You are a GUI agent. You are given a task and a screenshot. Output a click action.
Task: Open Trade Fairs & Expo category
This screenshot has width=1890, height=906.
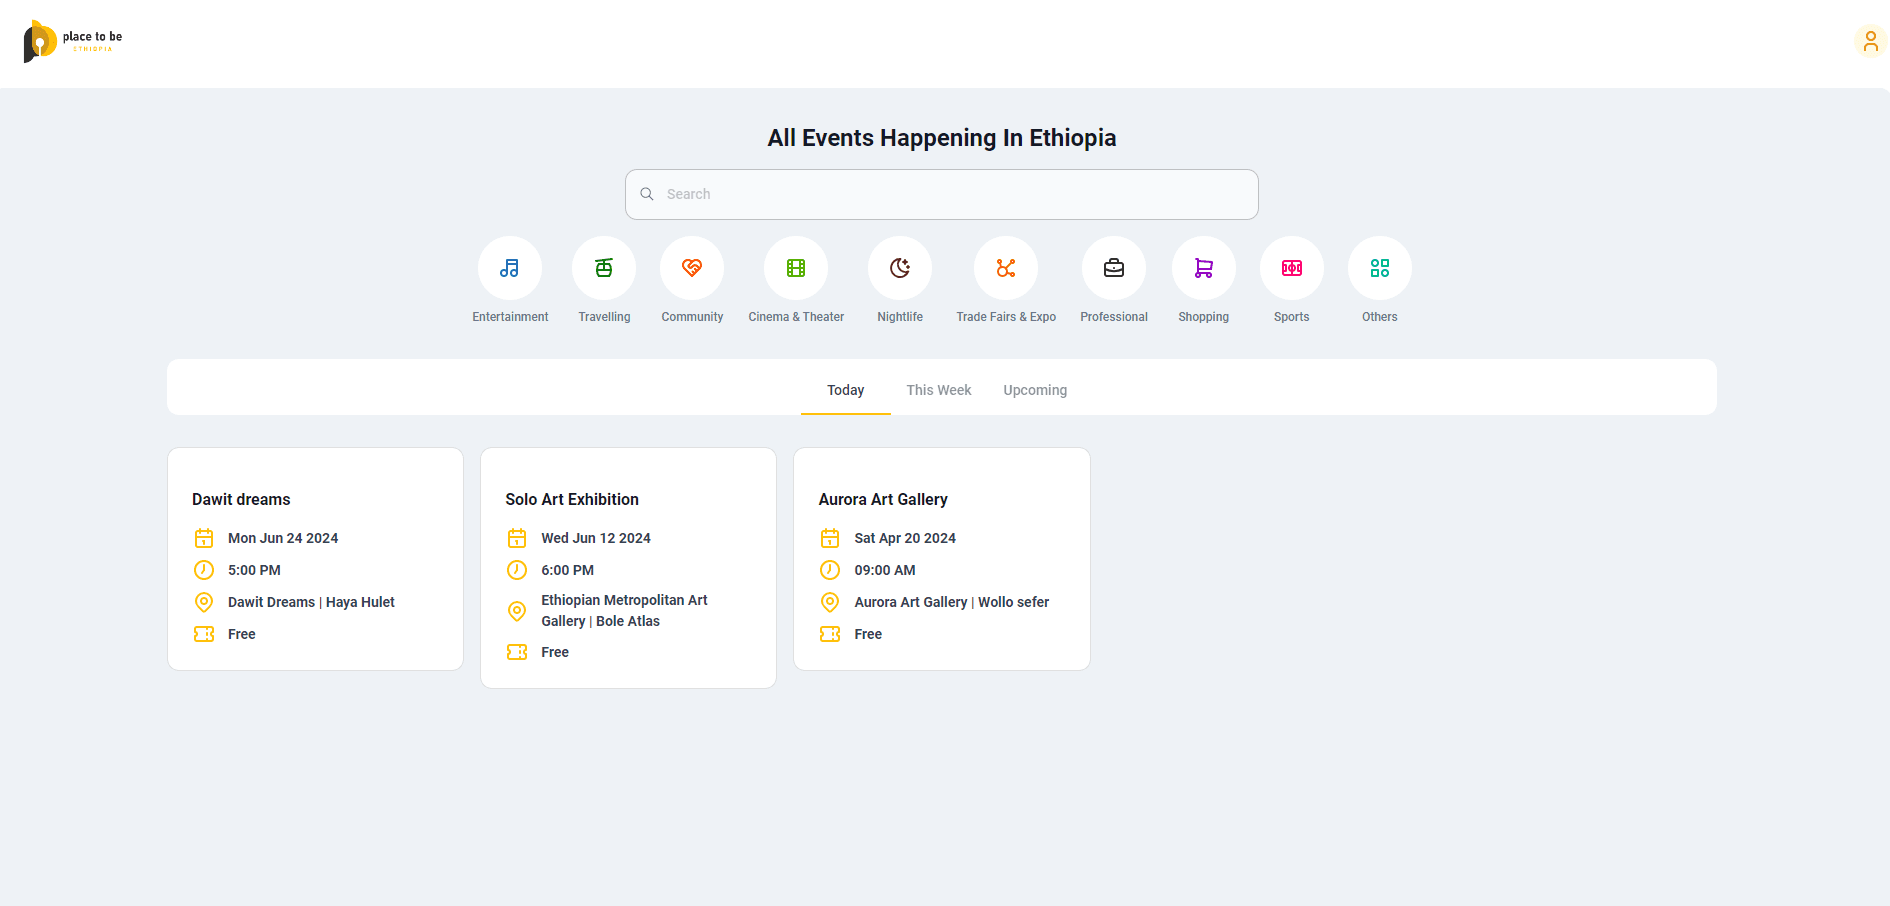1006,268
